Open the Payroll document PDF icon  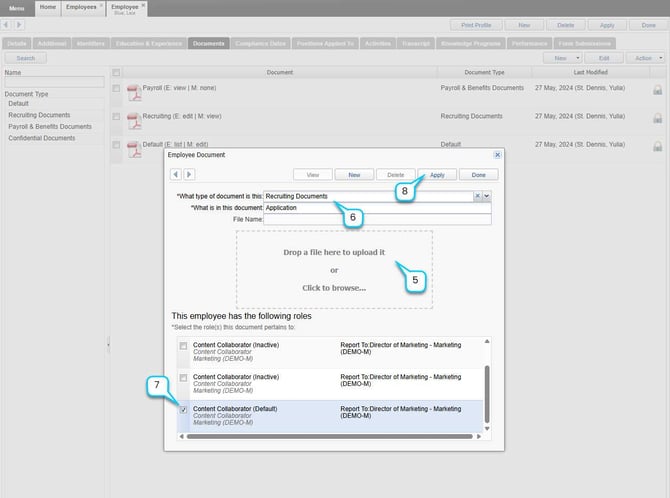pyautogui.click(x=133, y=91)
